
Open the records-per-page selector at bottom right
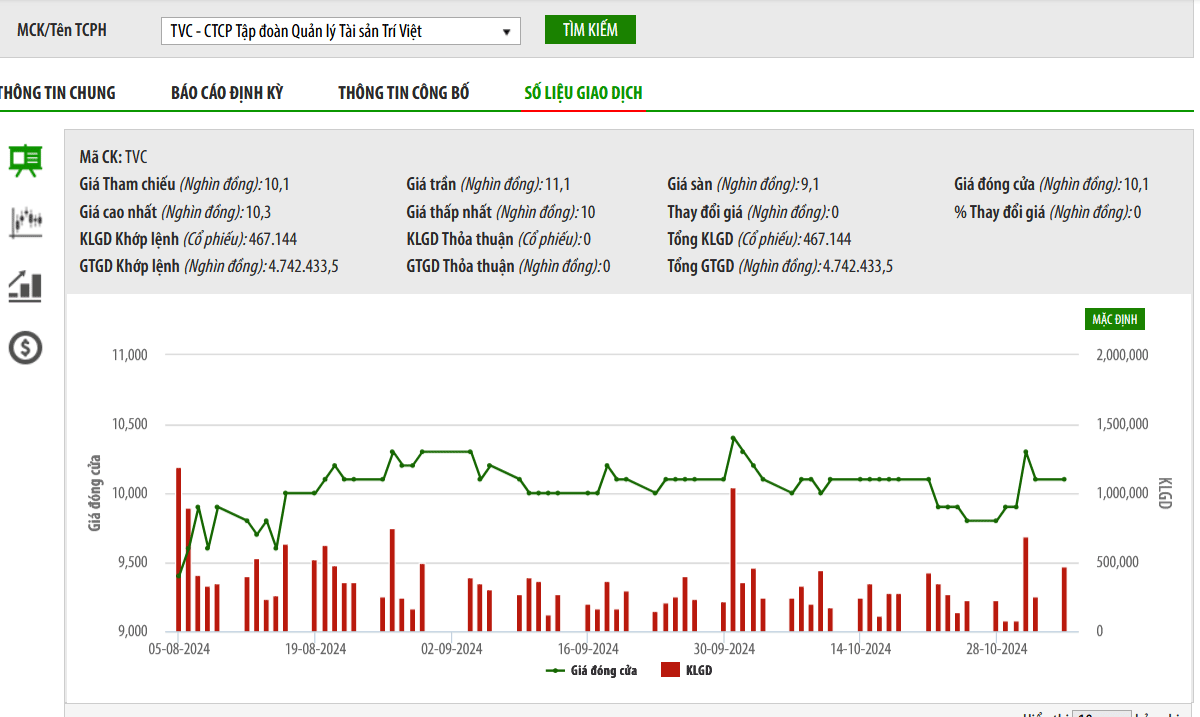coord(1101,714)
